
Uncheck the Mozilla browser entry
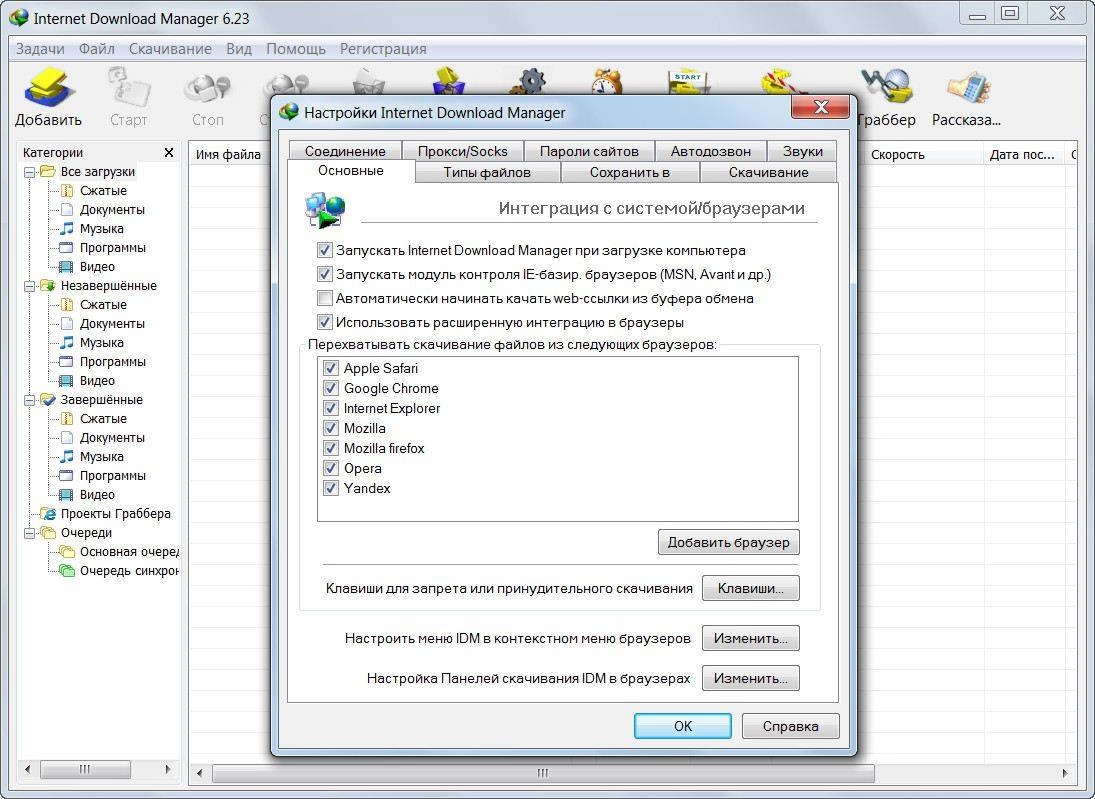pyautogui.click(x=330, y=428)
